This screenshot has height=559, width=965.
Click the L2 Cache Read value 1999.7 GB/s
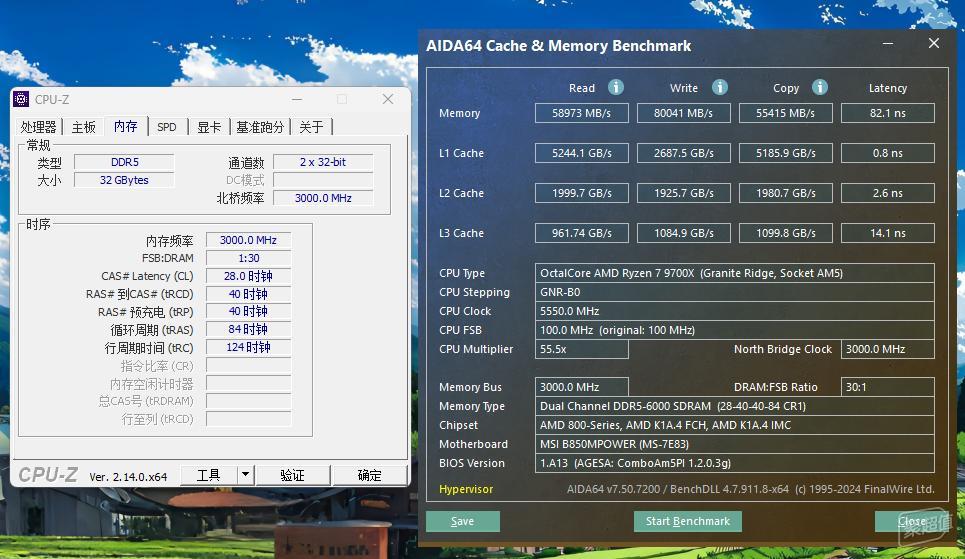tap(582, 193)
